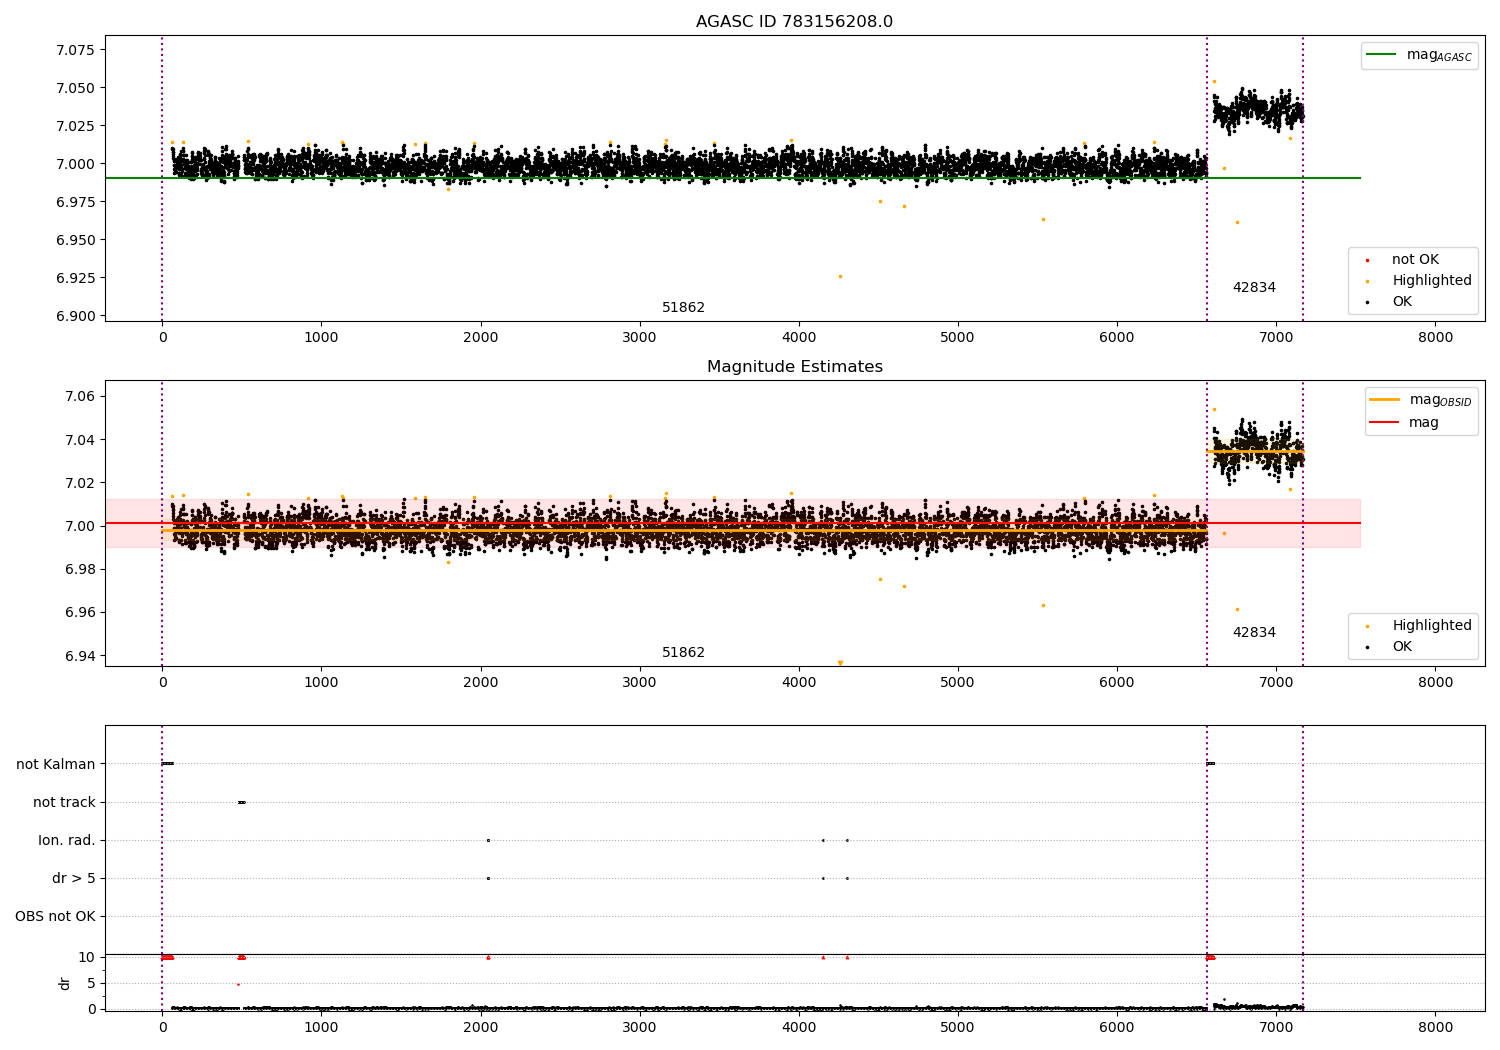Click the 6.98 tick in Magnitude Estimates plot

coord(79,570)
